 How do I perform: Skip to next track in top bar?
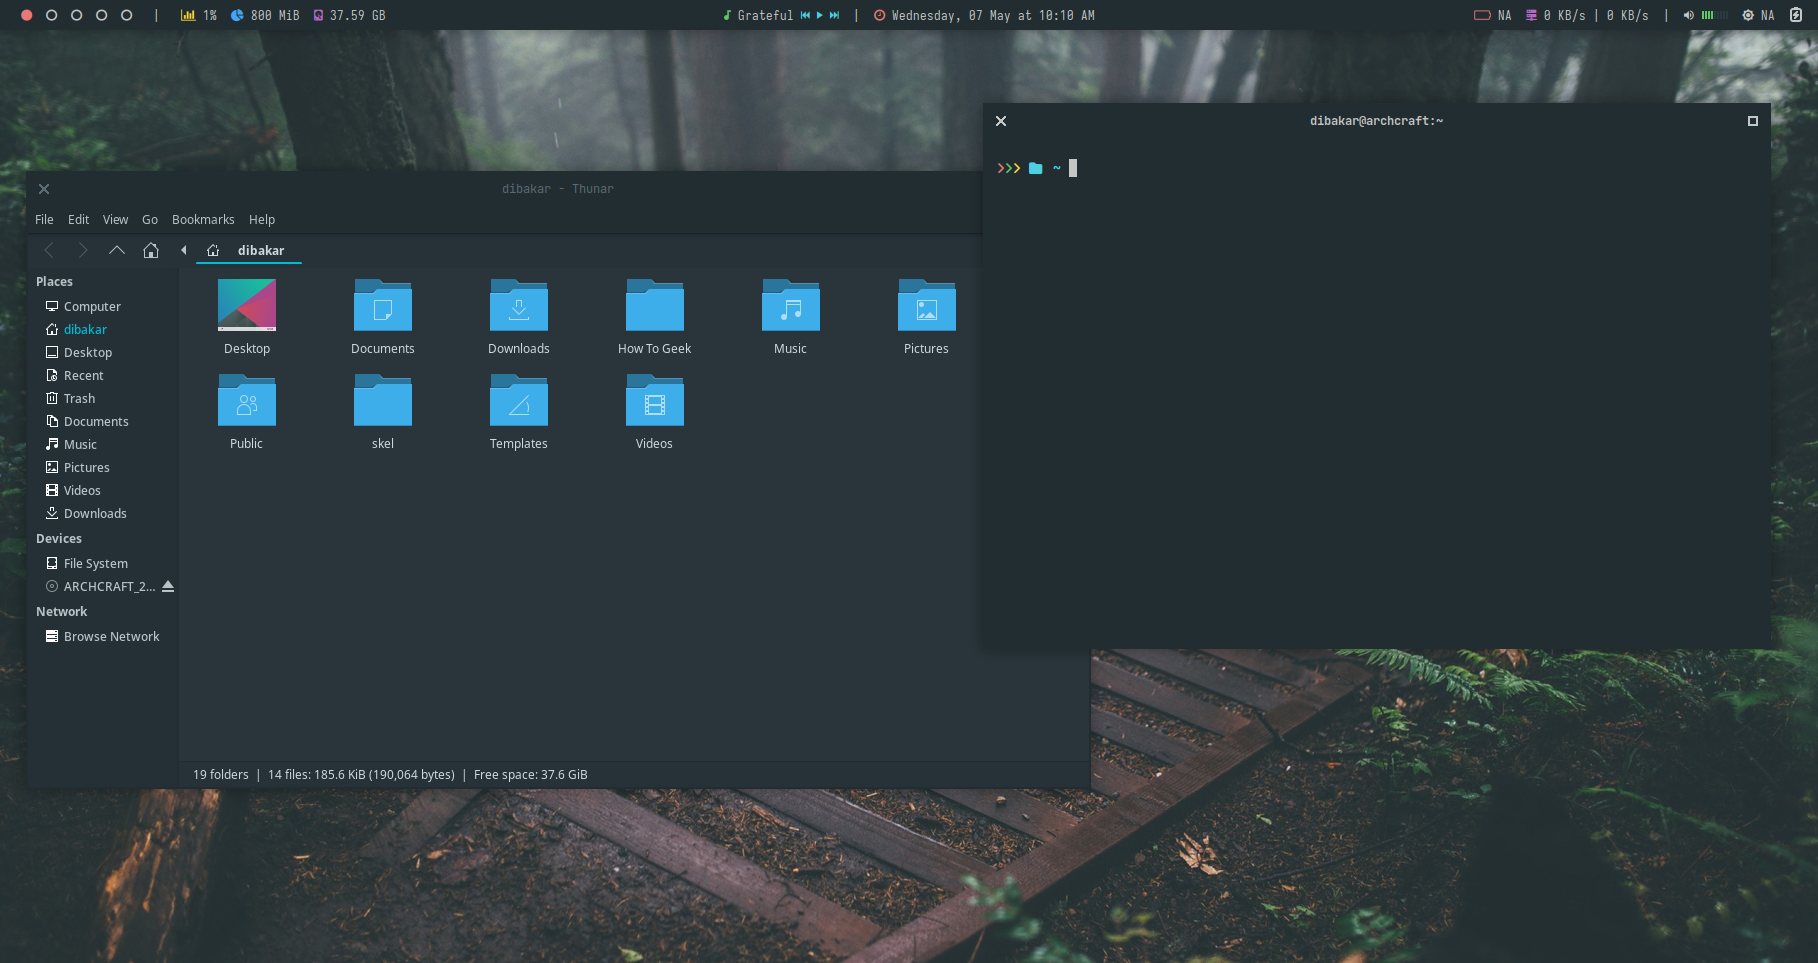click(834, 15)
